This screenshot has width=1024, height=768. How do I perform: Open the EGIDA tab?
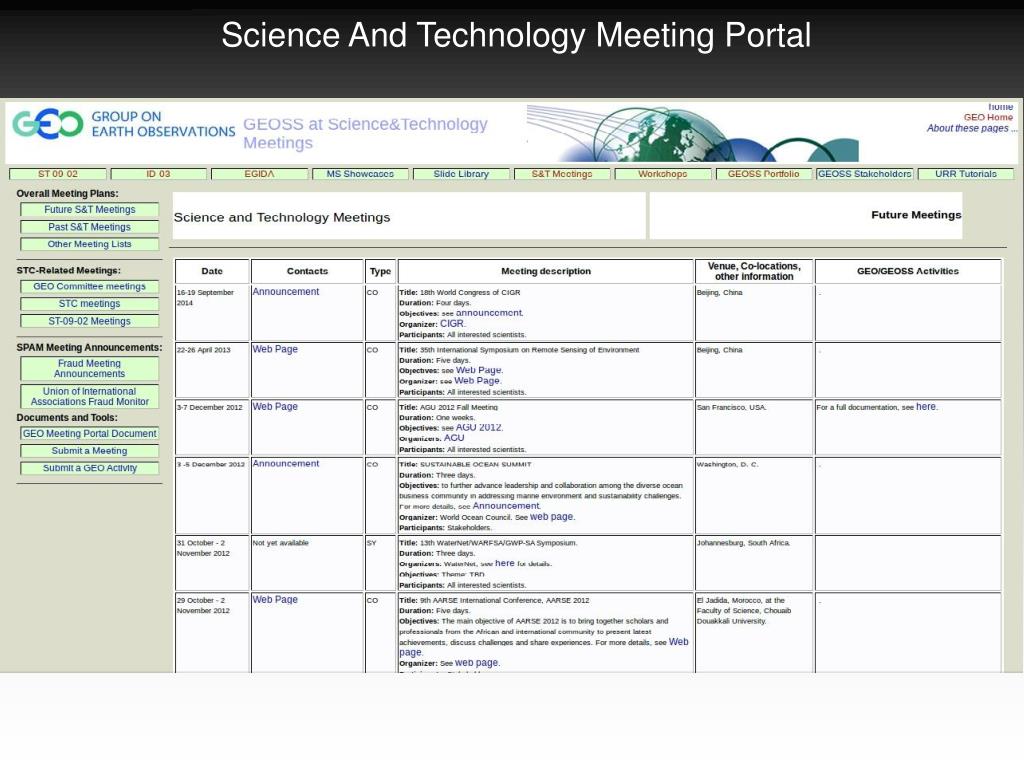point(259,174)
